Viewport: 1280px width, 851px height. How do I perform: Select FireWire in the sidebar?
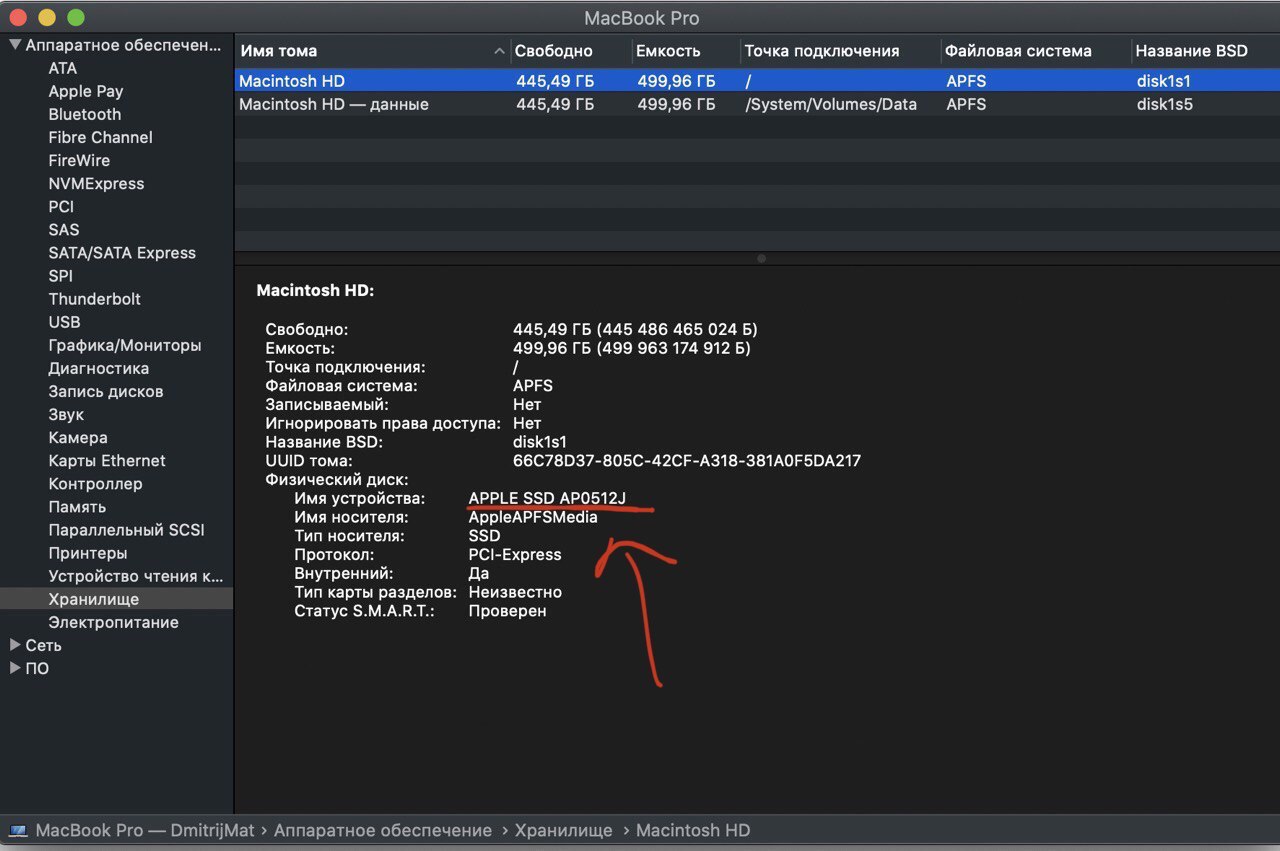(x=79, y=160)
